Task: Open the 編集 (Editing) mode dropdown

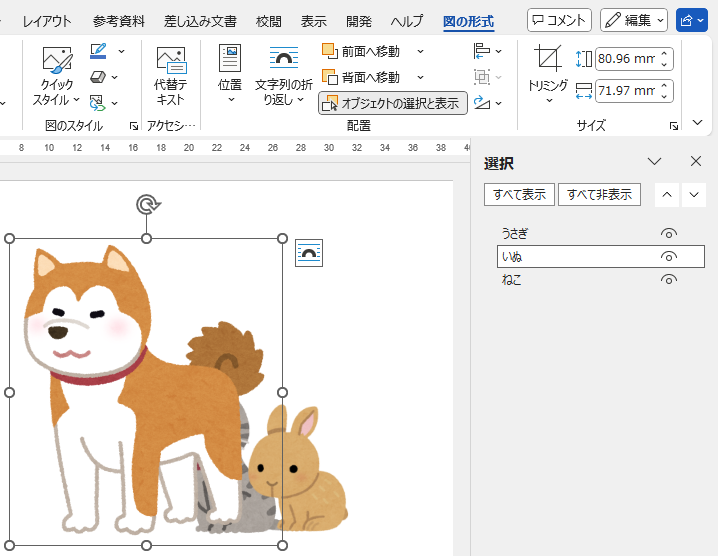Action: tap(634, 20)
